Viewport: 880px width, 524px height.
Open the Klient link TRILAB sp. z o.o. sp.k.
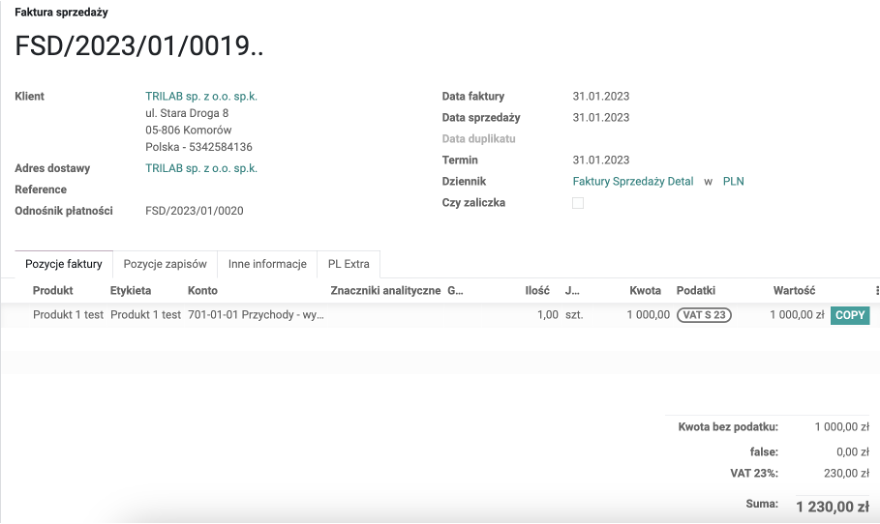click(201, 96)
